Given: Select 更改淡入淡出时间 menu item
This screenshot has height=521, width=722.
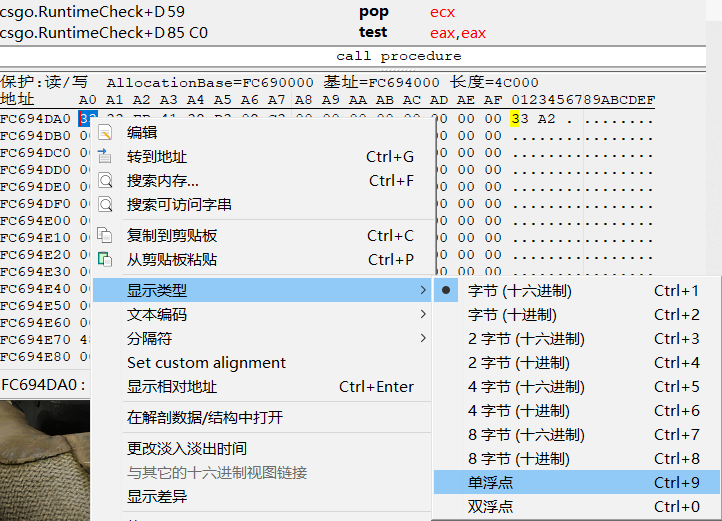Looking at the screenshot, I should point(262,448).
